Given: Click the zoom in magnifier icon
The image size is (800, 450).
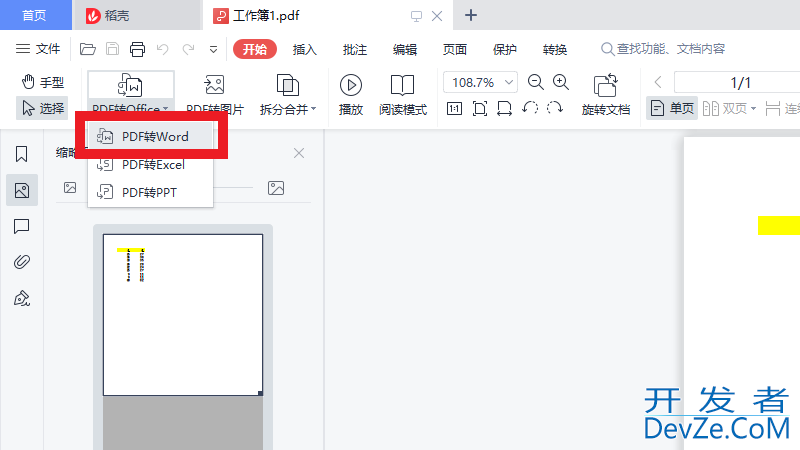Looking at the screenshot, I should point(561,82).
